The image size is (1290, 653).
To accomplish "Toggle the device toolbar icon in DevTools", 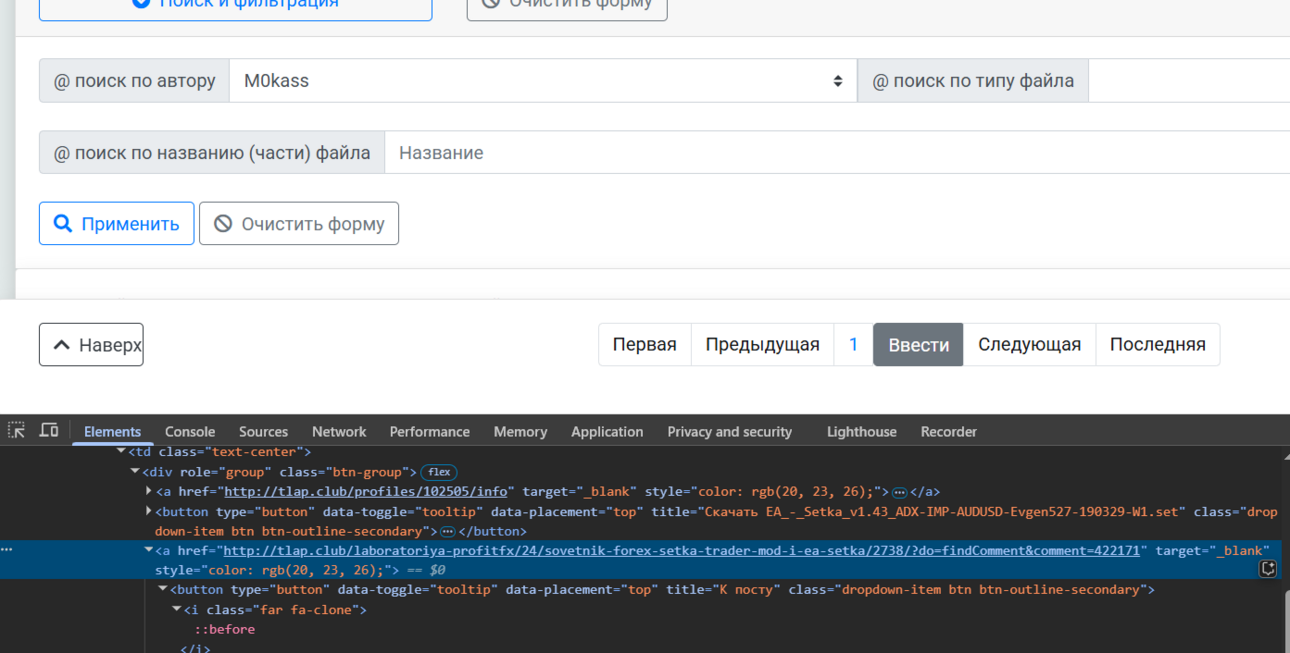I will (49, 430).
